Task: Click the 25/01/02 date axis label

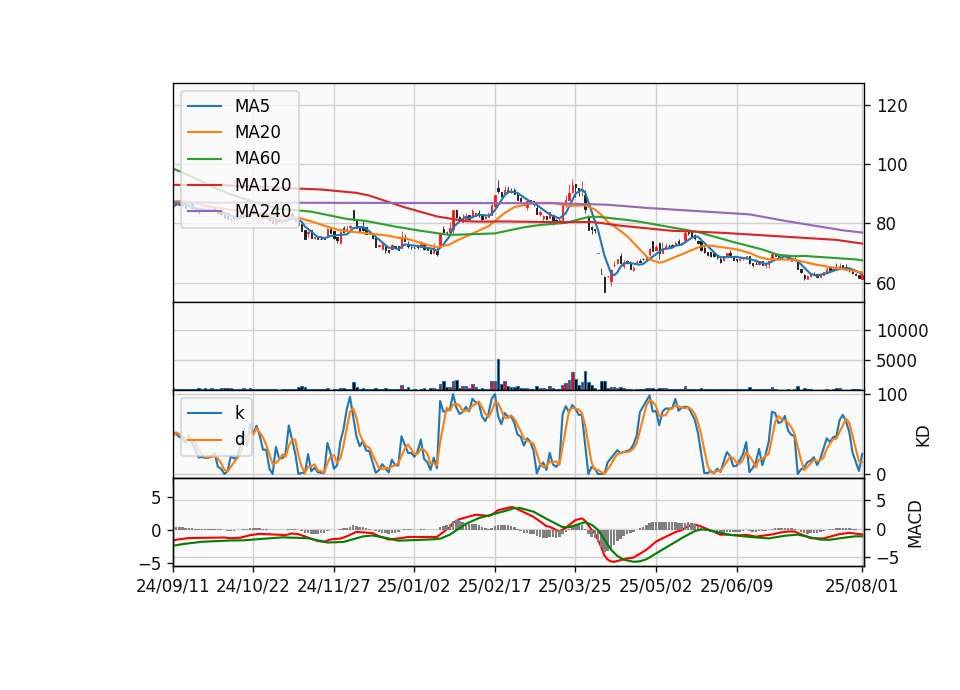Action: coord(414,586)
